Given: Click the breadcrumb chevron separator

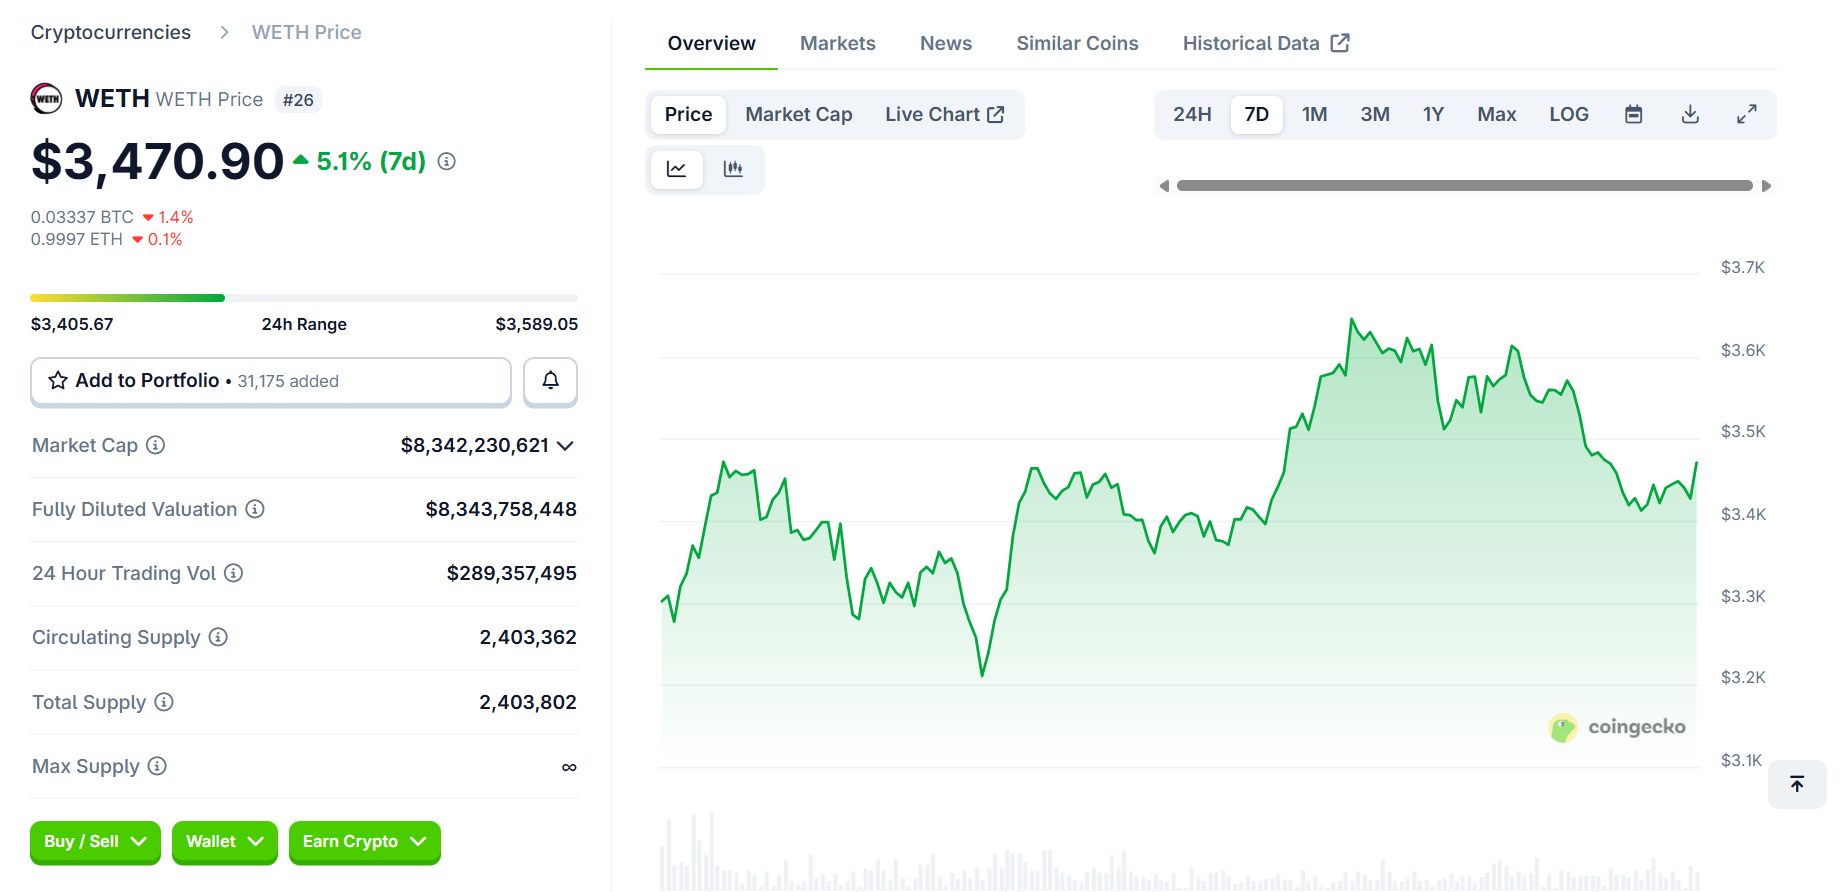Looking at the screenshot, I should coord(224,32).
